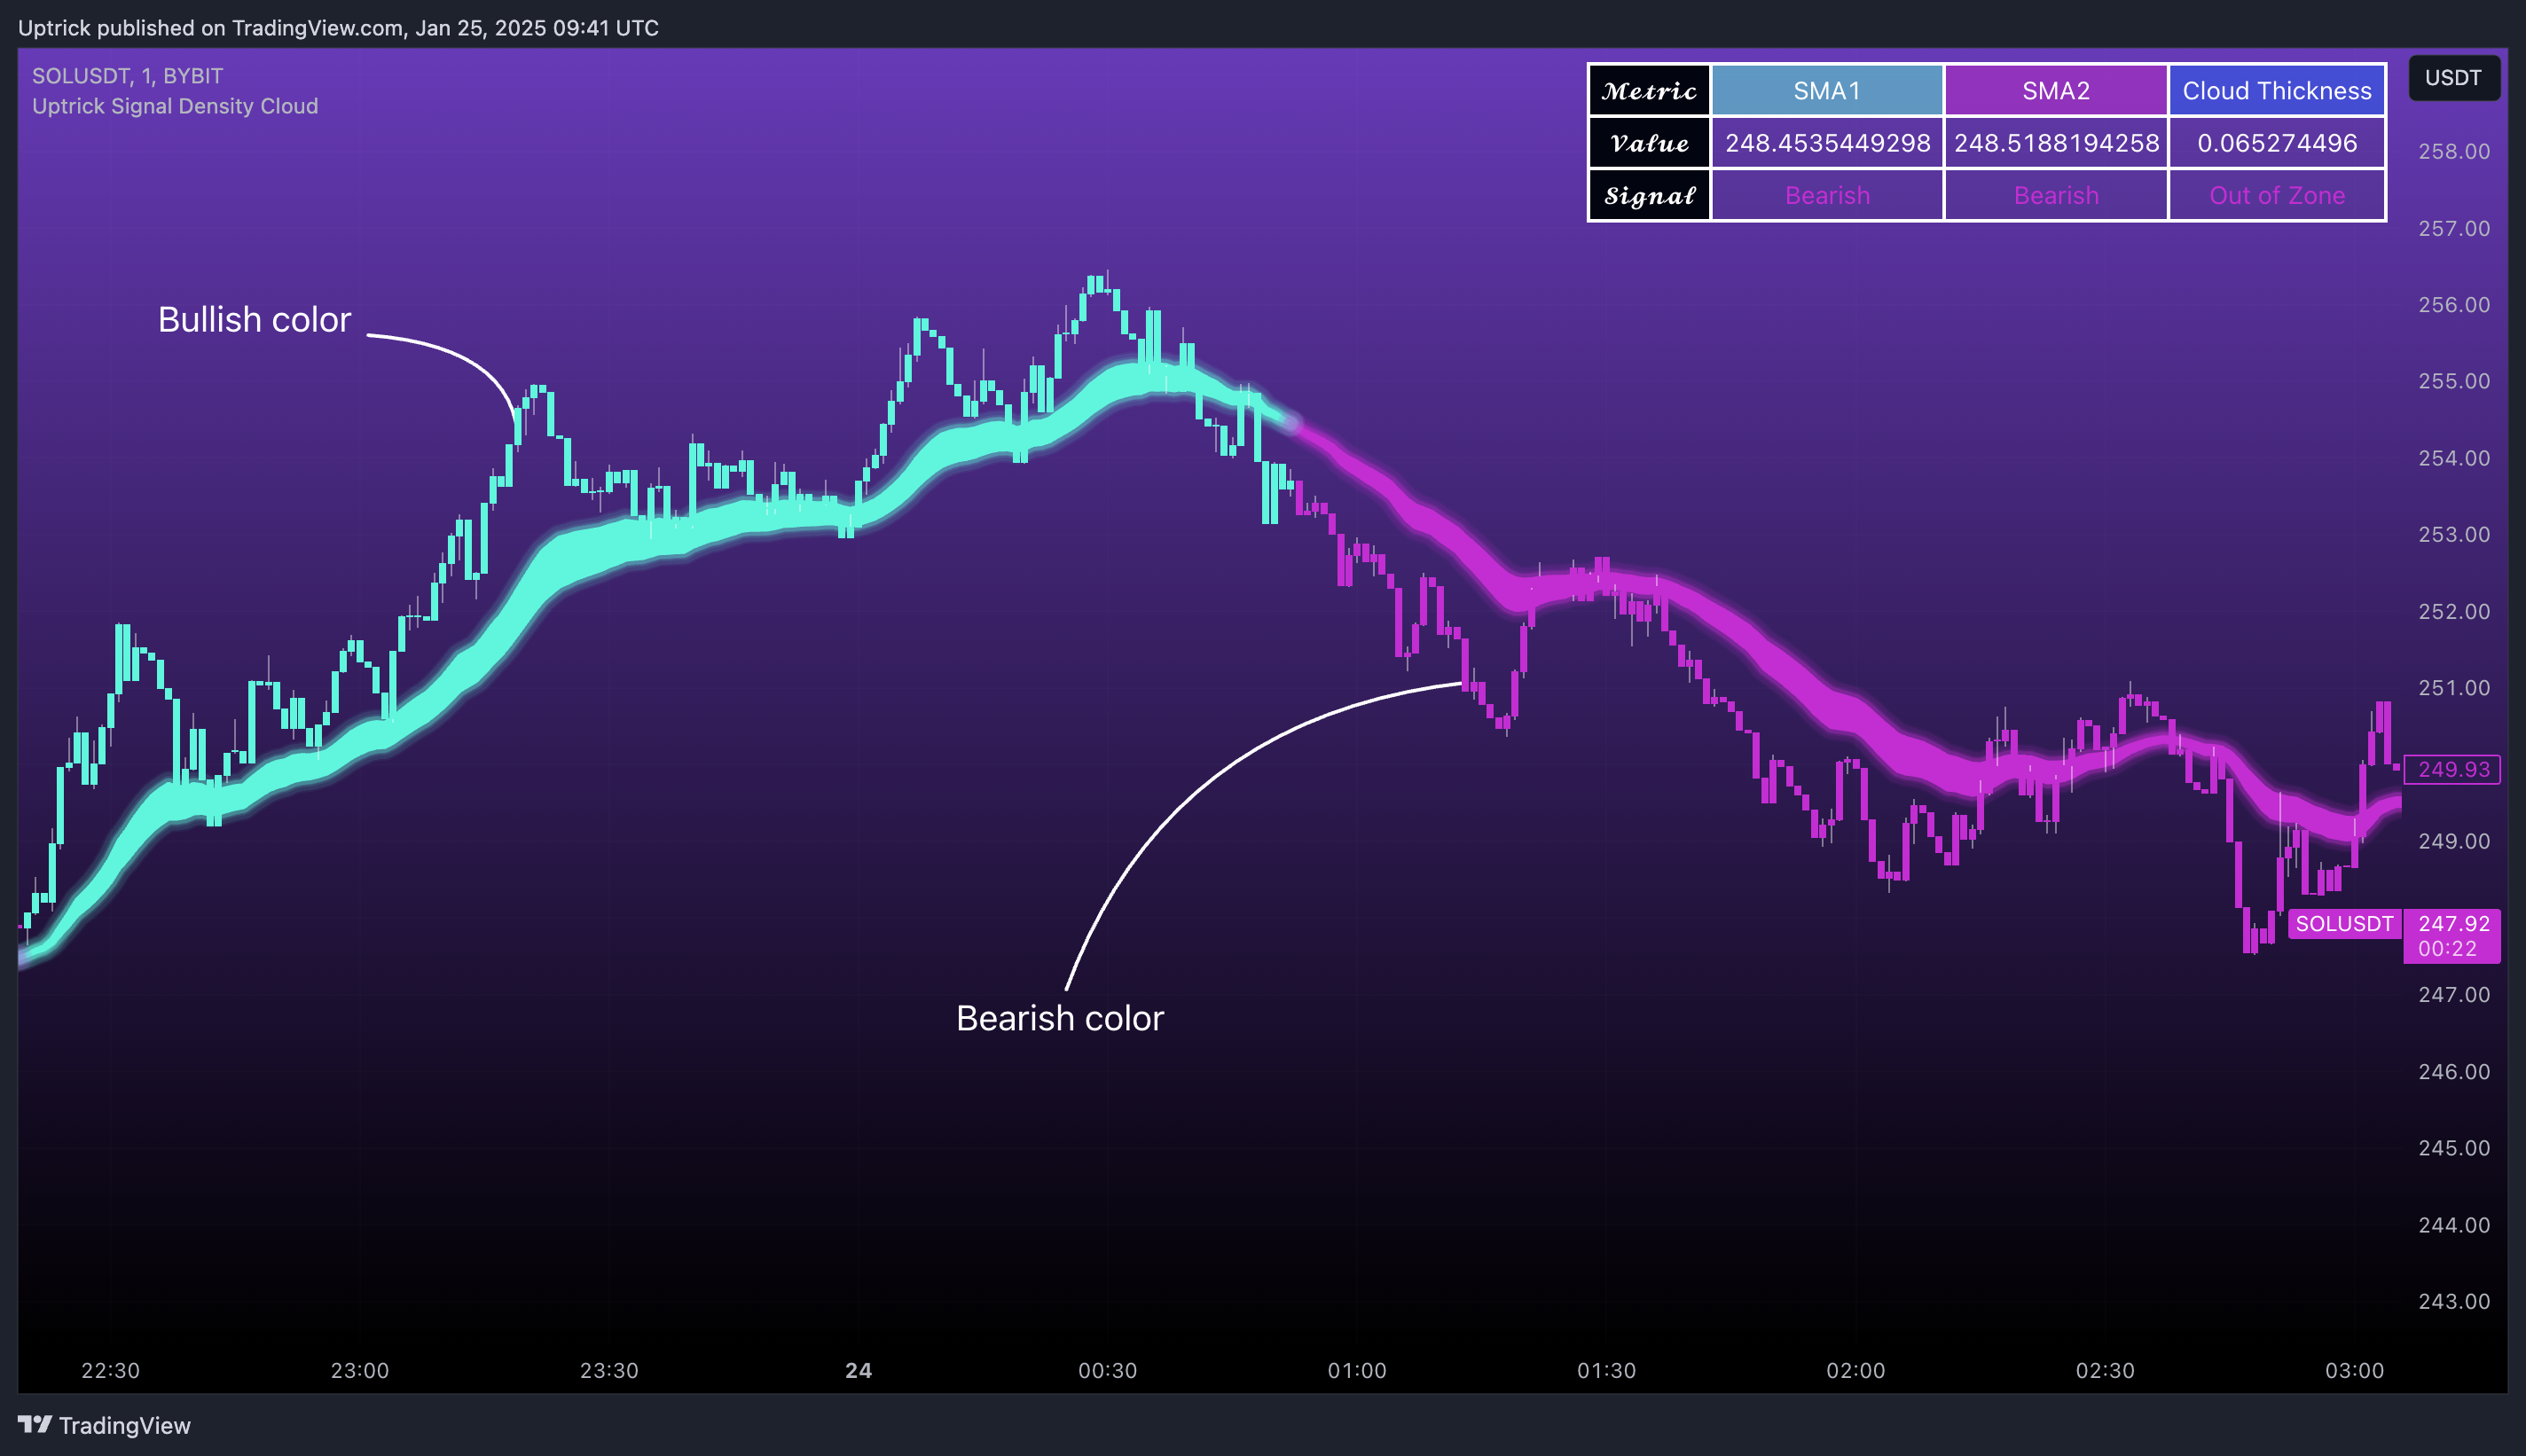Click the 02:30 time axis label
Viewport: 2526px width, 1456px height.
2105,1371
